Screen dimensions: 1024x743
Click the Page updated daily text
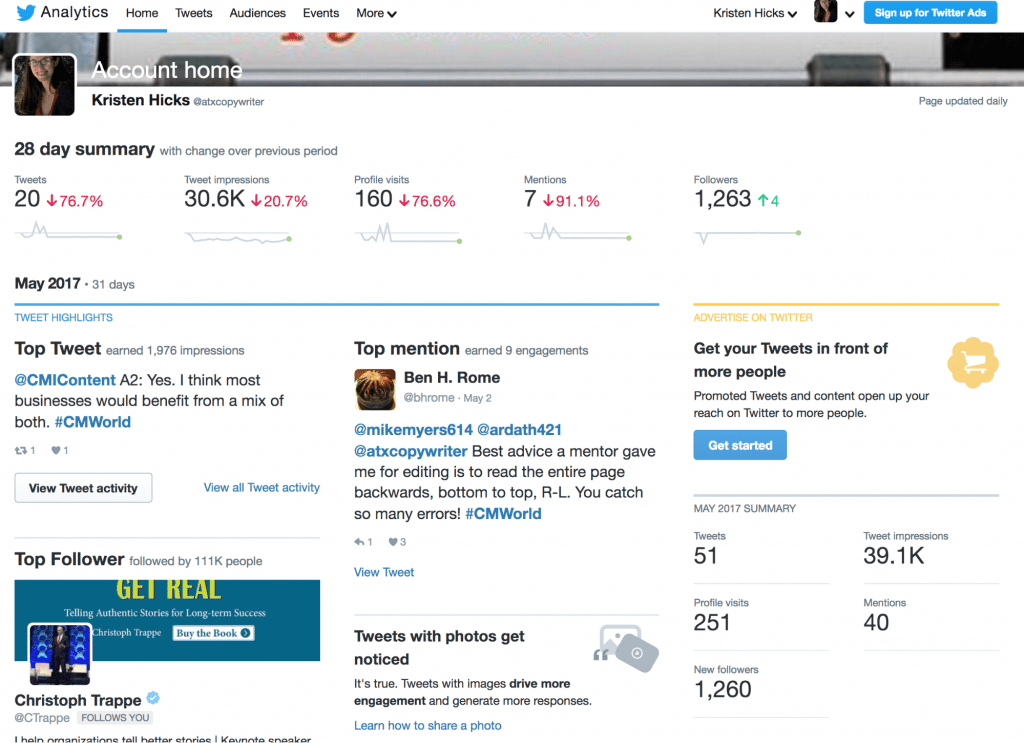(963, 101)
